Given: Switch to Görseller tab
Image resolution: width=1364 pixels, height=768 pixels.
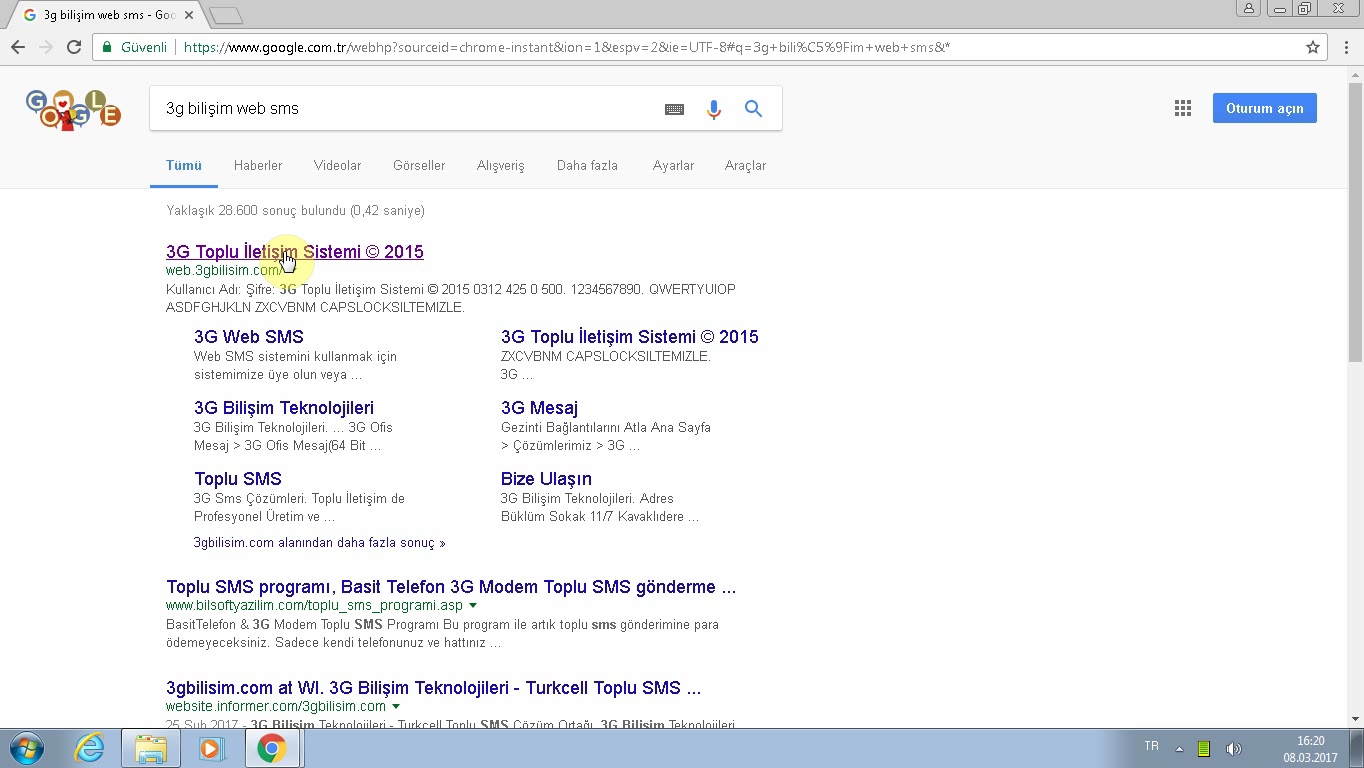Looking at the screenshot, I should [419, 165].
